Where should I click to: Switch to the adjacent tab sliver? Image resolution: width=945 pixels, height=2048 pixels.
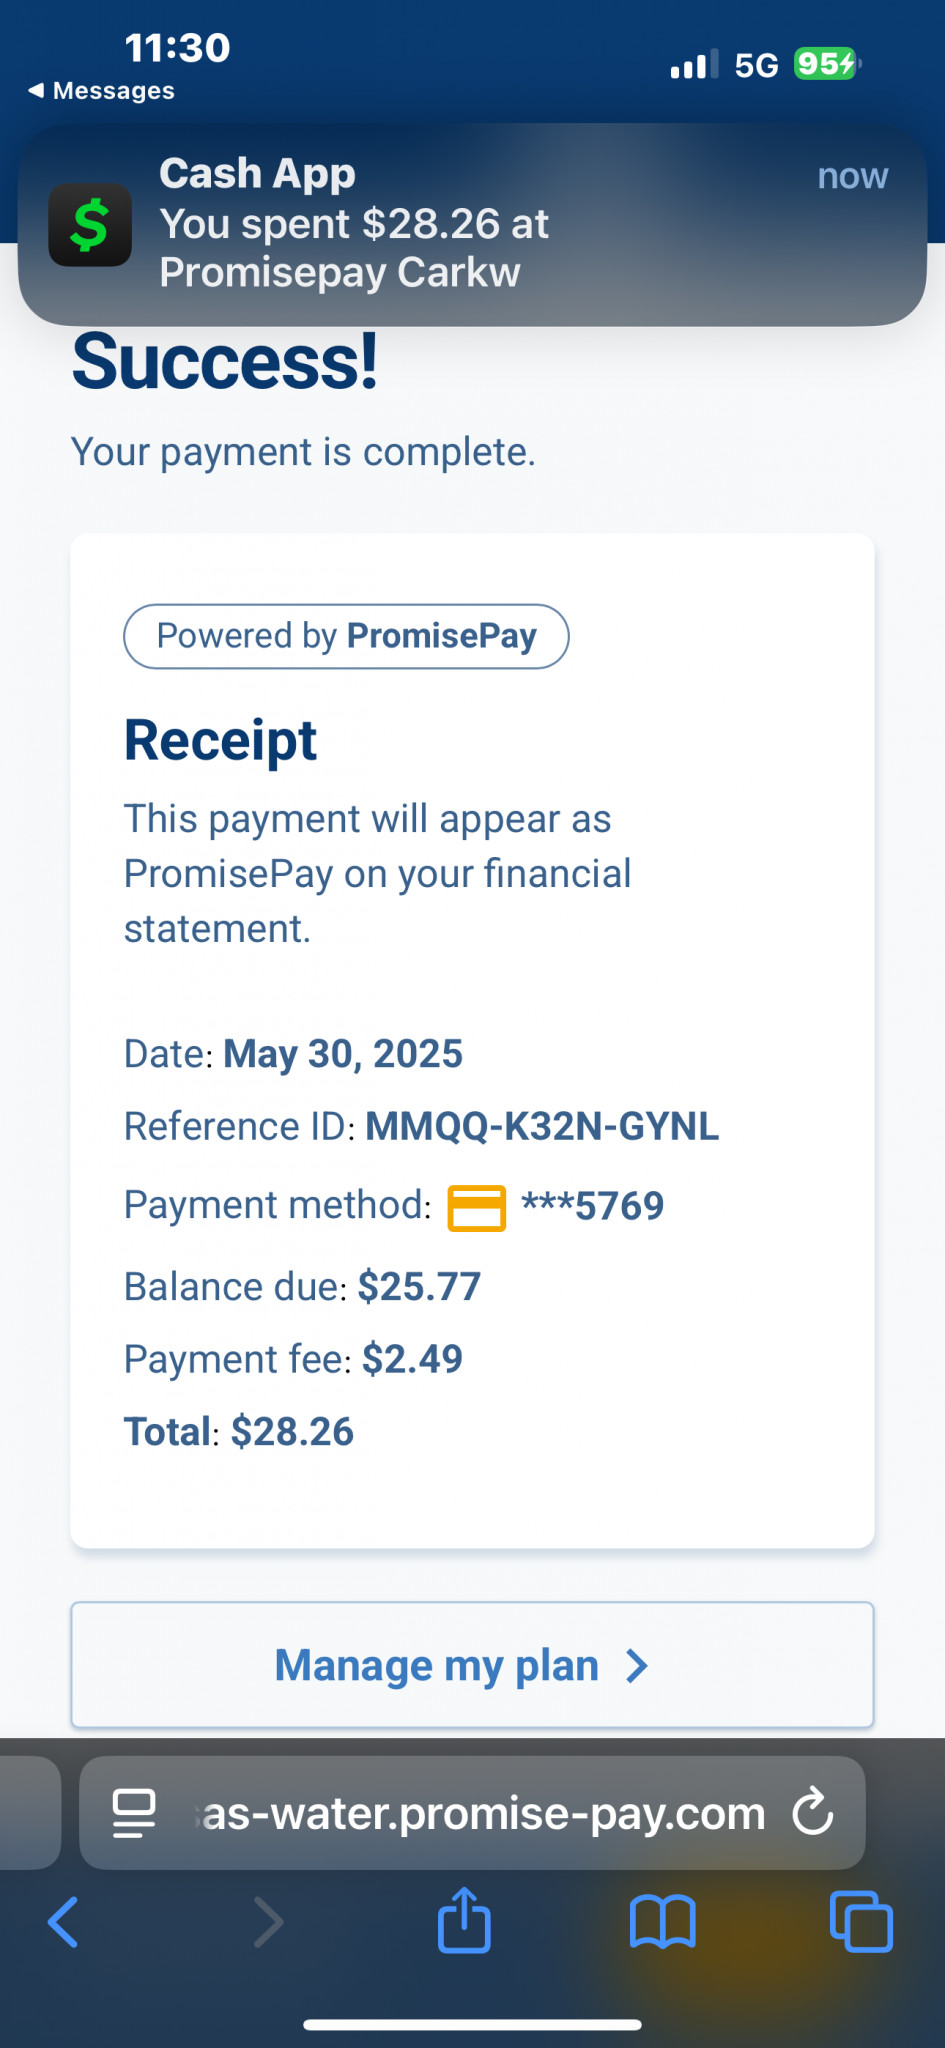[x=30, y=1813]
